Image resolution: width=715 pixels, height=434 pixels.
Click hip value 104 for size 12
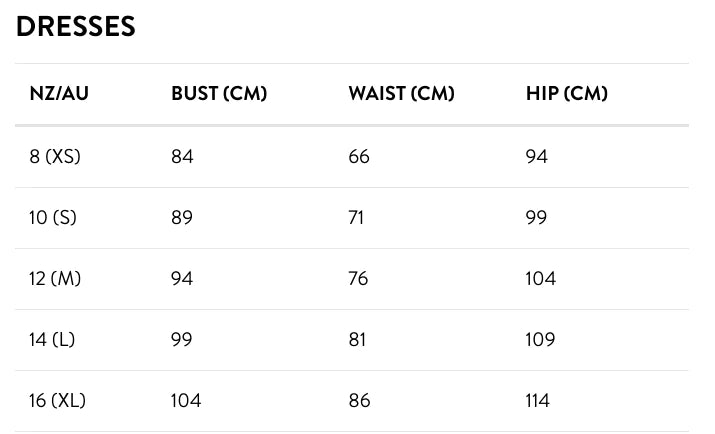coord(541,279)
